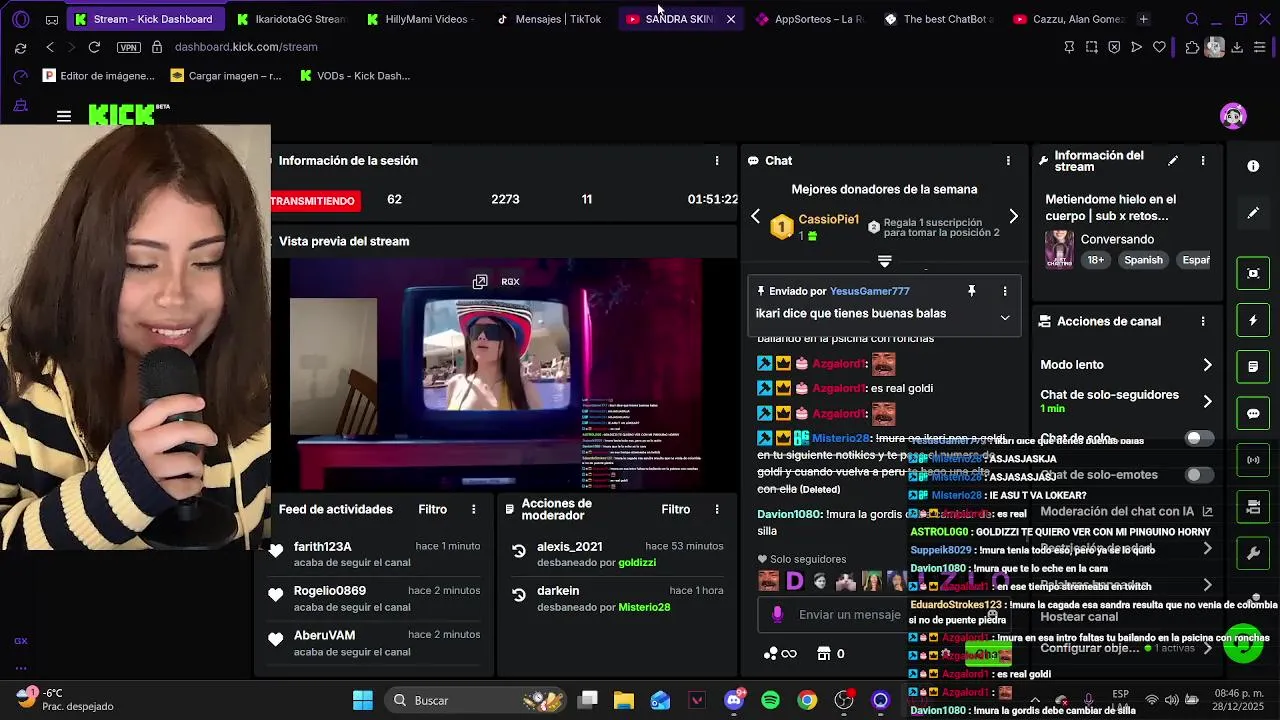The width and height of the screenshot is (1280, 720).
Task: Open the shop icon below the chat input
Action: (x=824, y=654)
